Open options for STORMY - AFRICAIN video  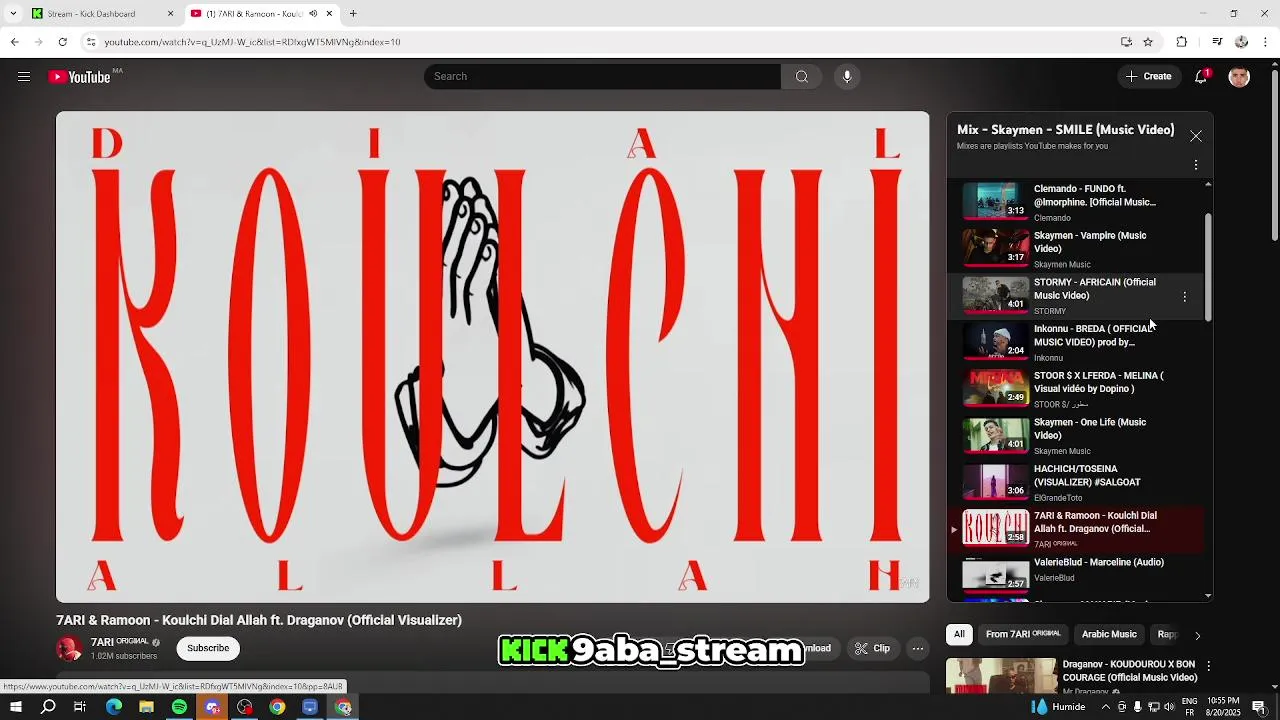[1185, 297]
